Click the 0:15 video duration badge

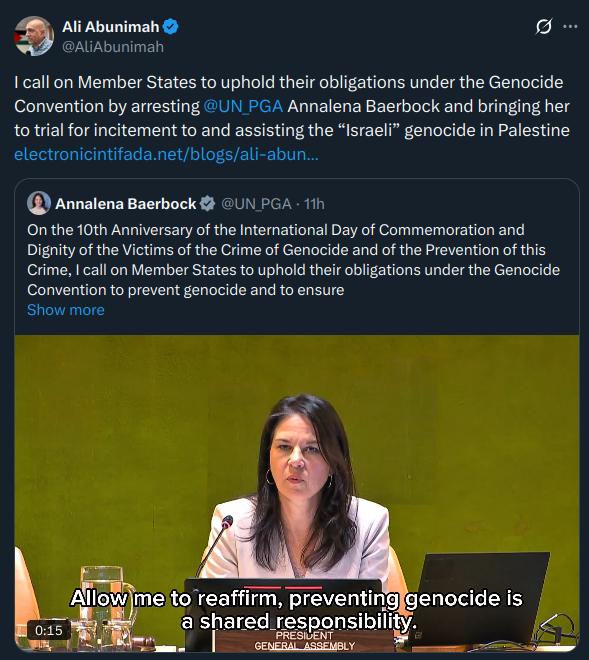coord(49,630)
